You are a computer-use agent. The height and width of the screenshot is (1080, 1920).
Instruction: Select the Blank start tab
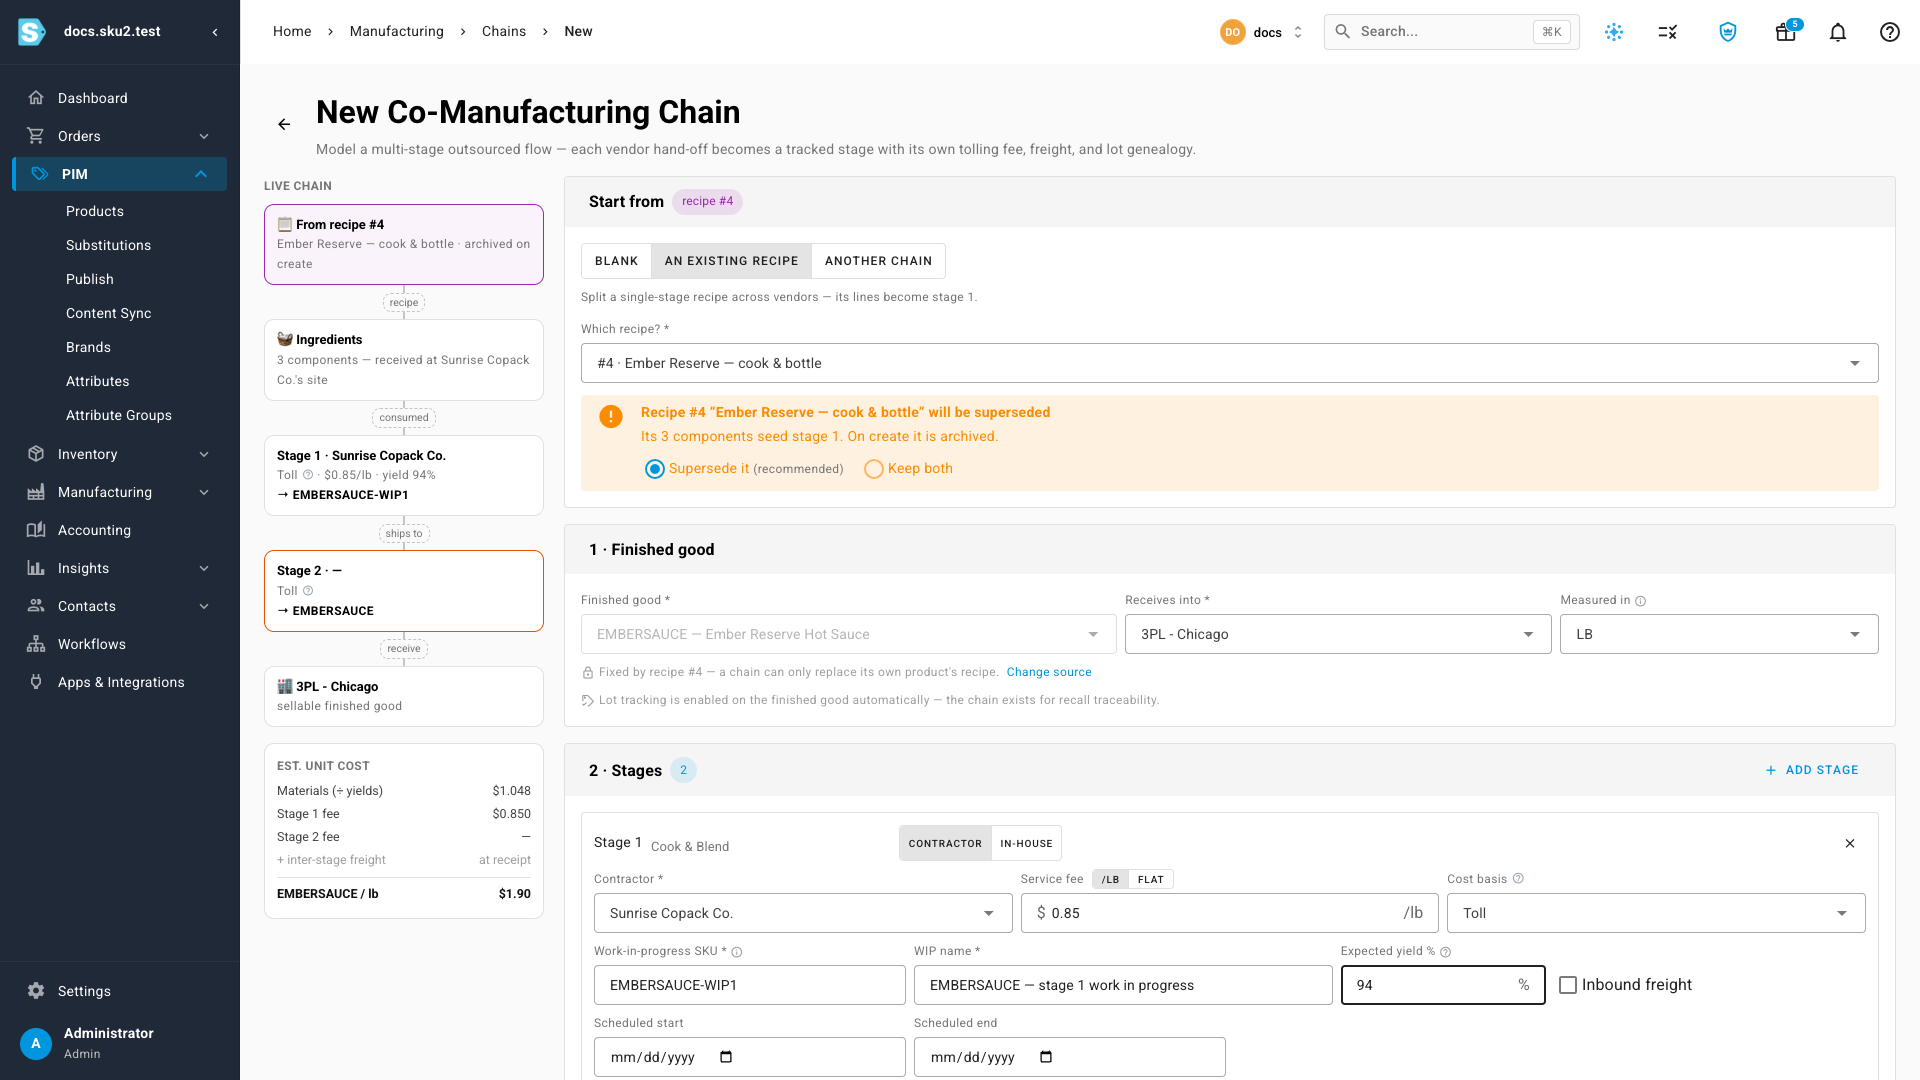616,261
